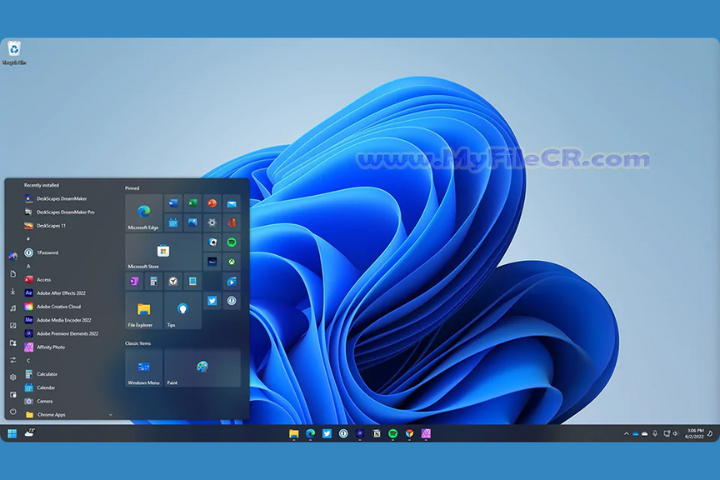720x480 pixels.
Task: Open Notion from the taskbar
Action: [377, 433]
